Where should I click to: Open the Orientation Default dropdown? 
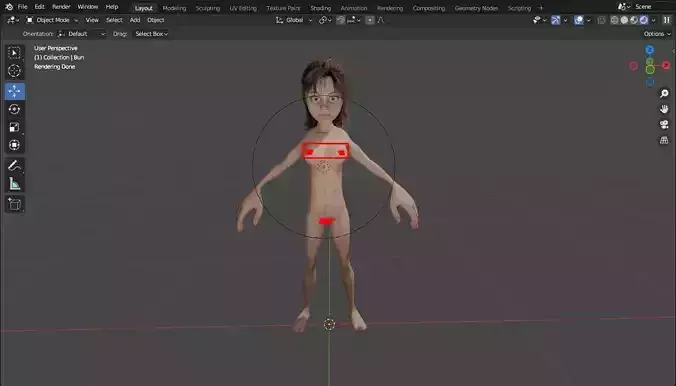(x=81, y=34)
